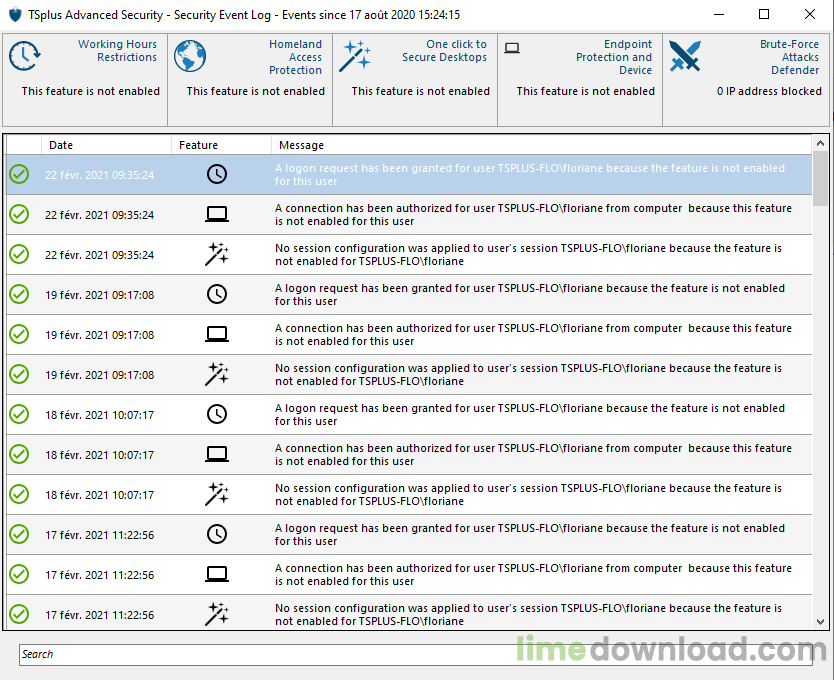The height and width of the screenshot is (680, 834).
Task: Open the Homeland Access Protection tile label
Action: click(x=295, y=57)
